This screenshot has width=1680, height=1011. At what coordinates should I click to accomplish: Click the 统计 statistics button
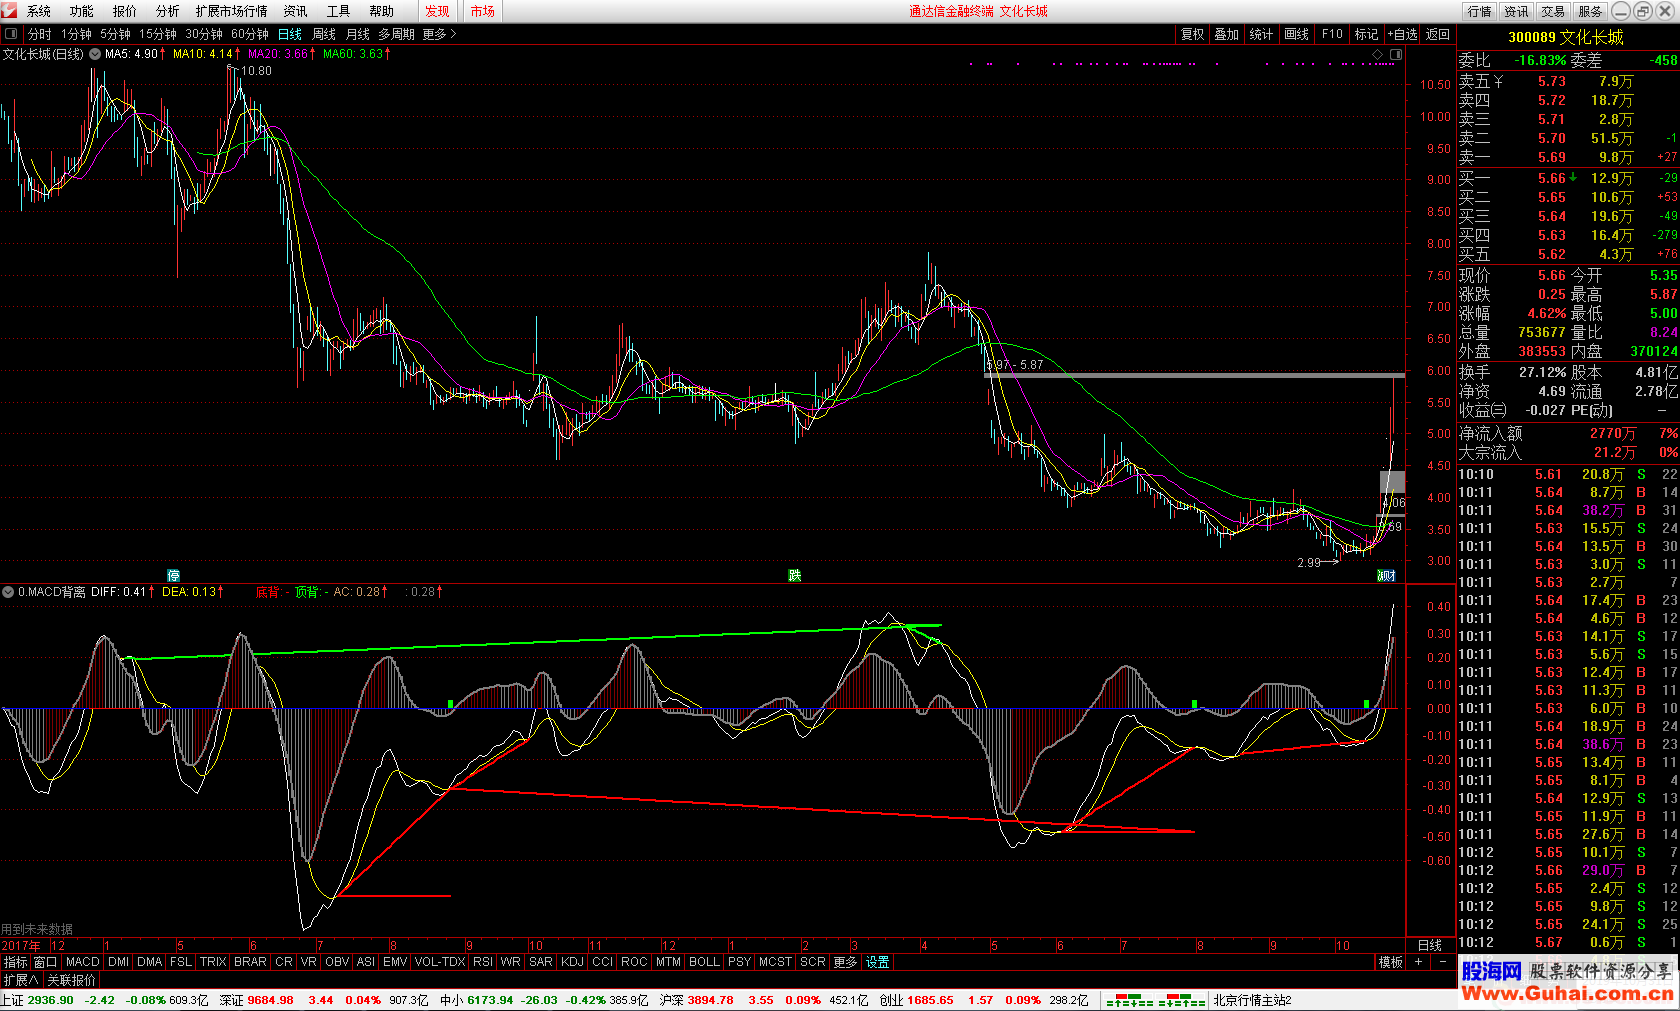pyautogui.click(x=1262, y=34)
